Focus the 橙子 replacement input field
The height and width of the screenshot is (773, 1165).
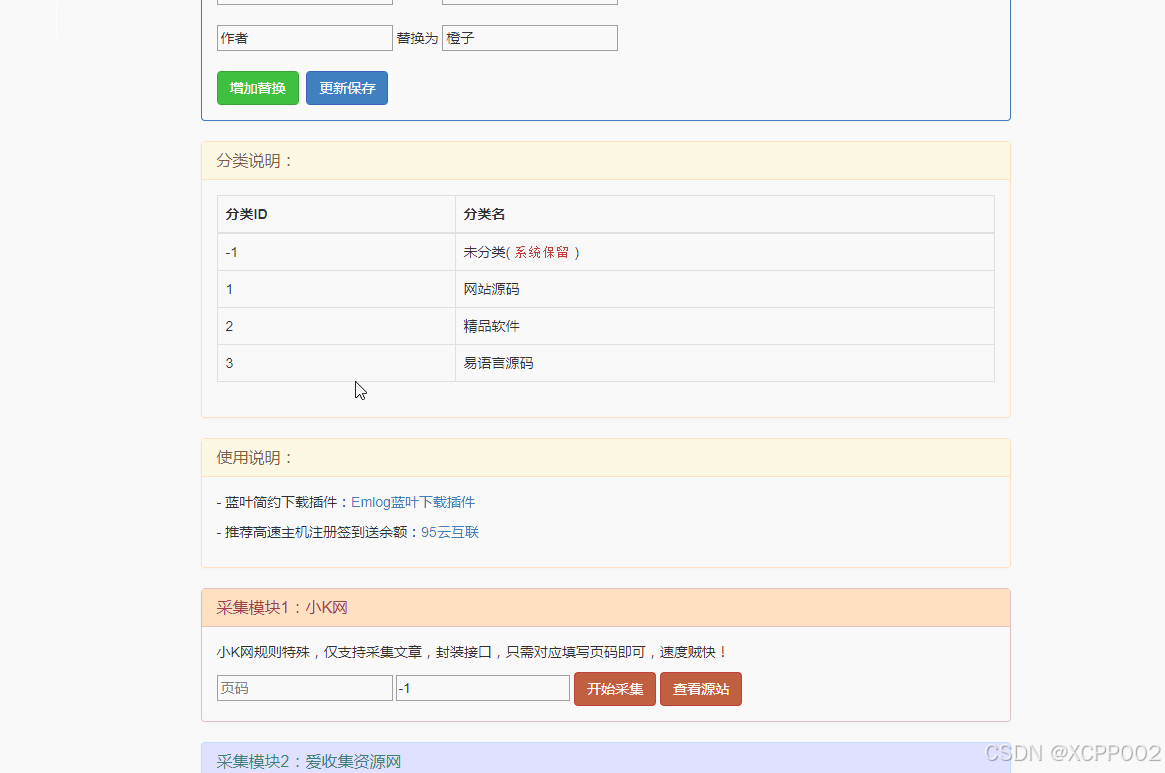click(530, 38)
